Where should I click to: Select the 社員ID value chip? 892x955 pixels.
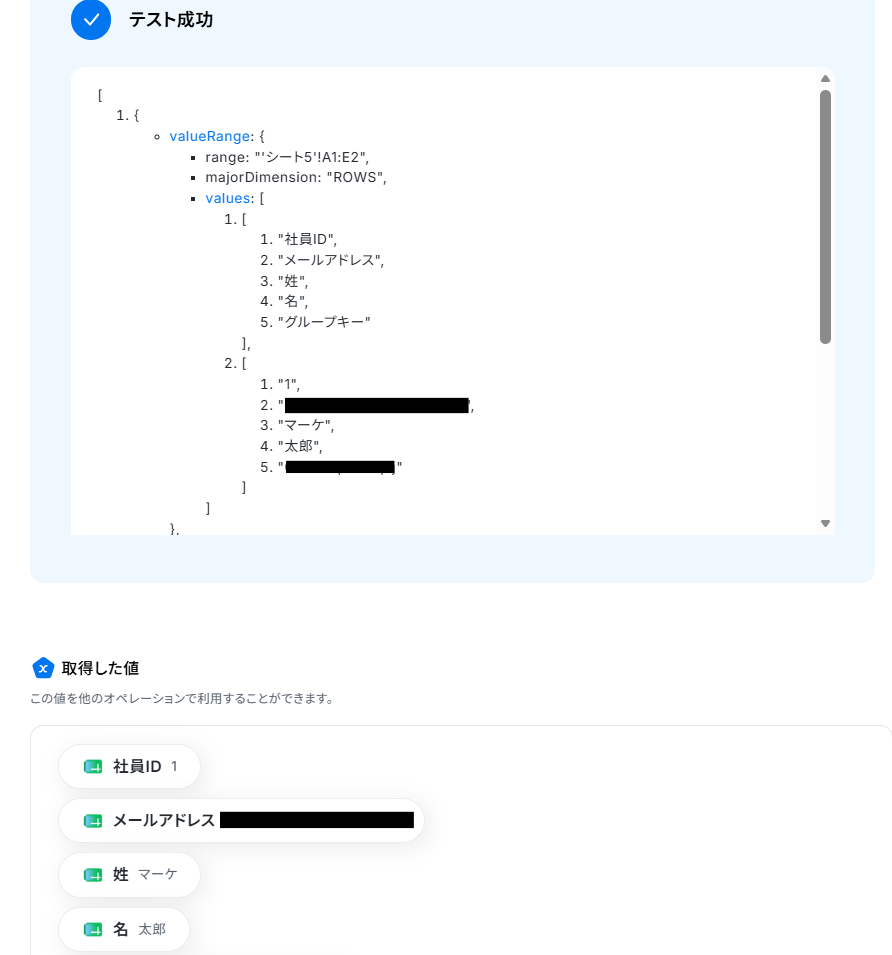pyautogui.click(x=129, y=766)
